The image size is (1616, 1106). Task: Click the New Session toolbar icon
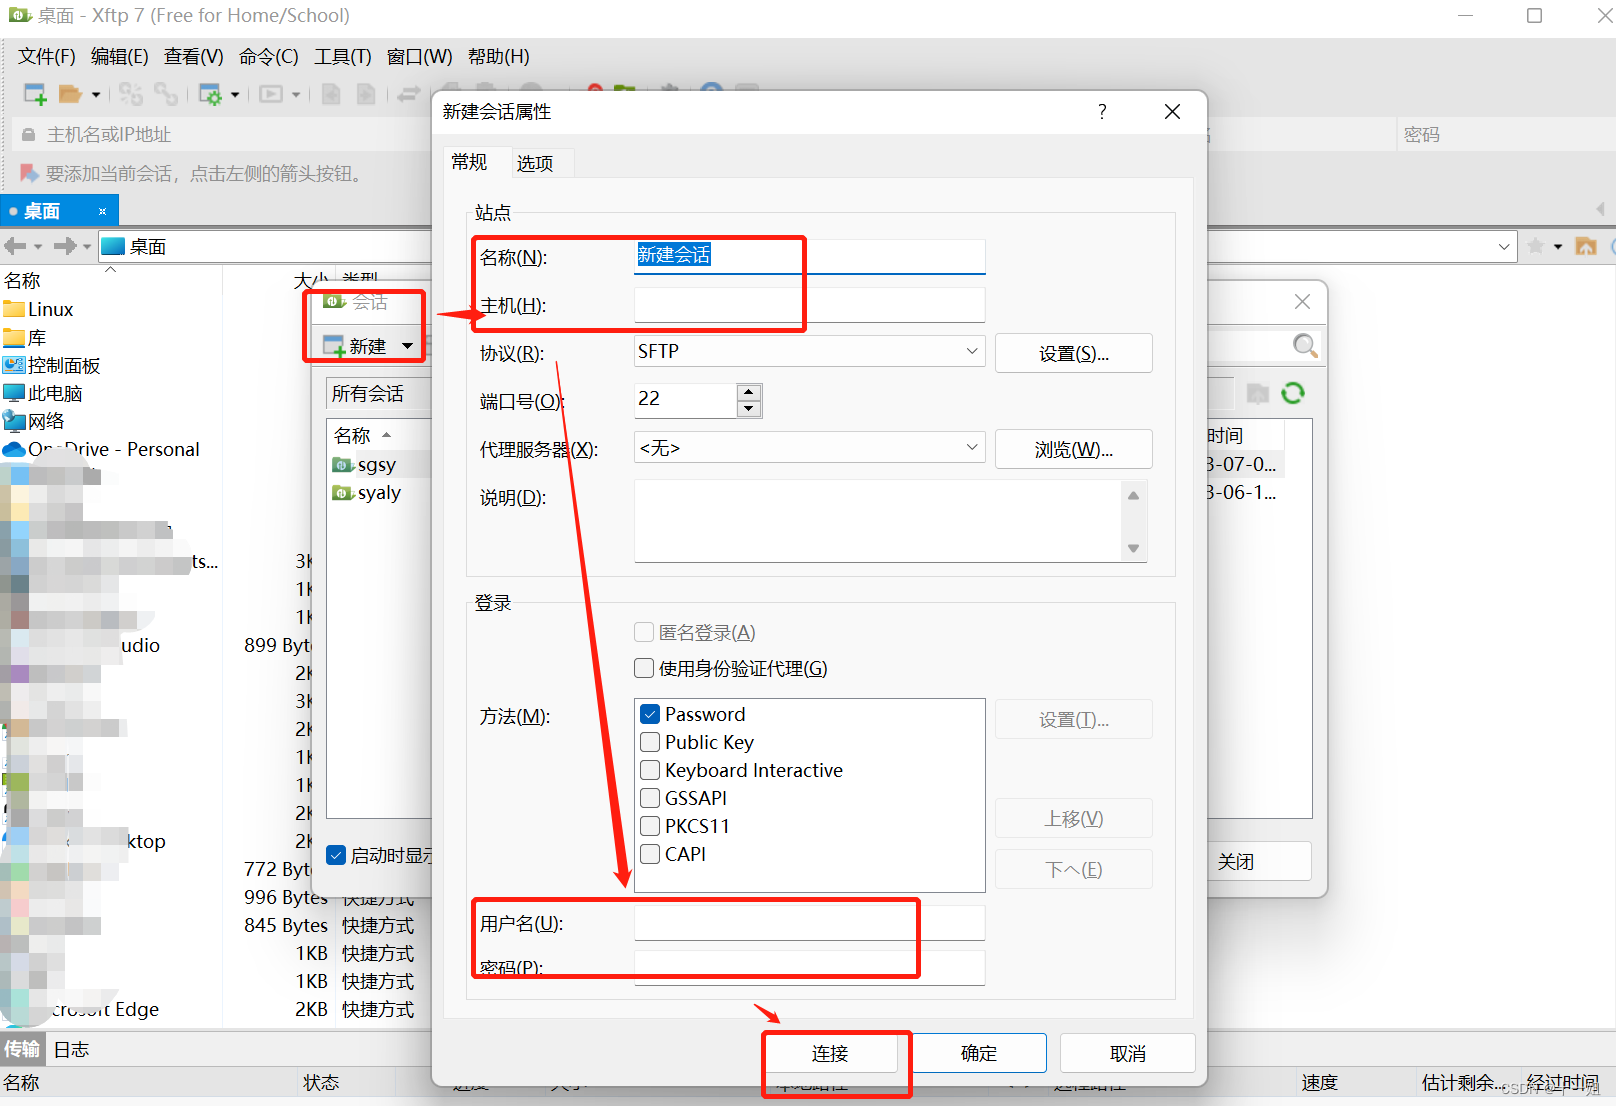[35, 94]
